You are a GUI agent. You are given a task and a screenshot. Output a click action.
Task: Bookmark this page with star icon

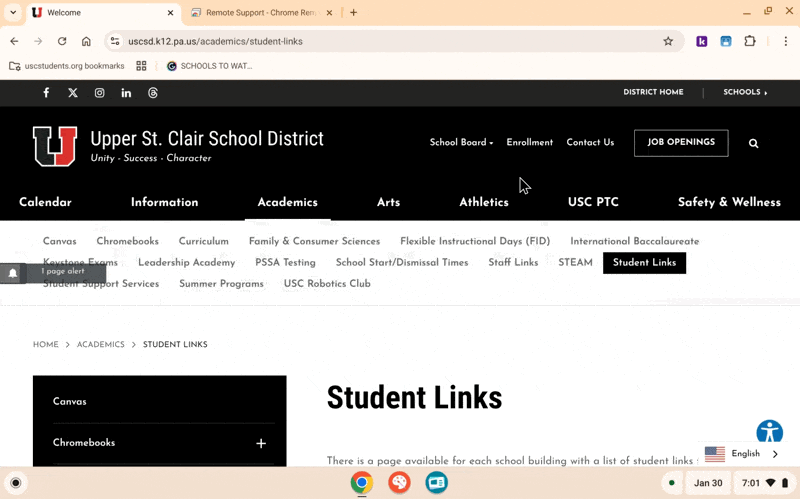[x=668, y=41]
